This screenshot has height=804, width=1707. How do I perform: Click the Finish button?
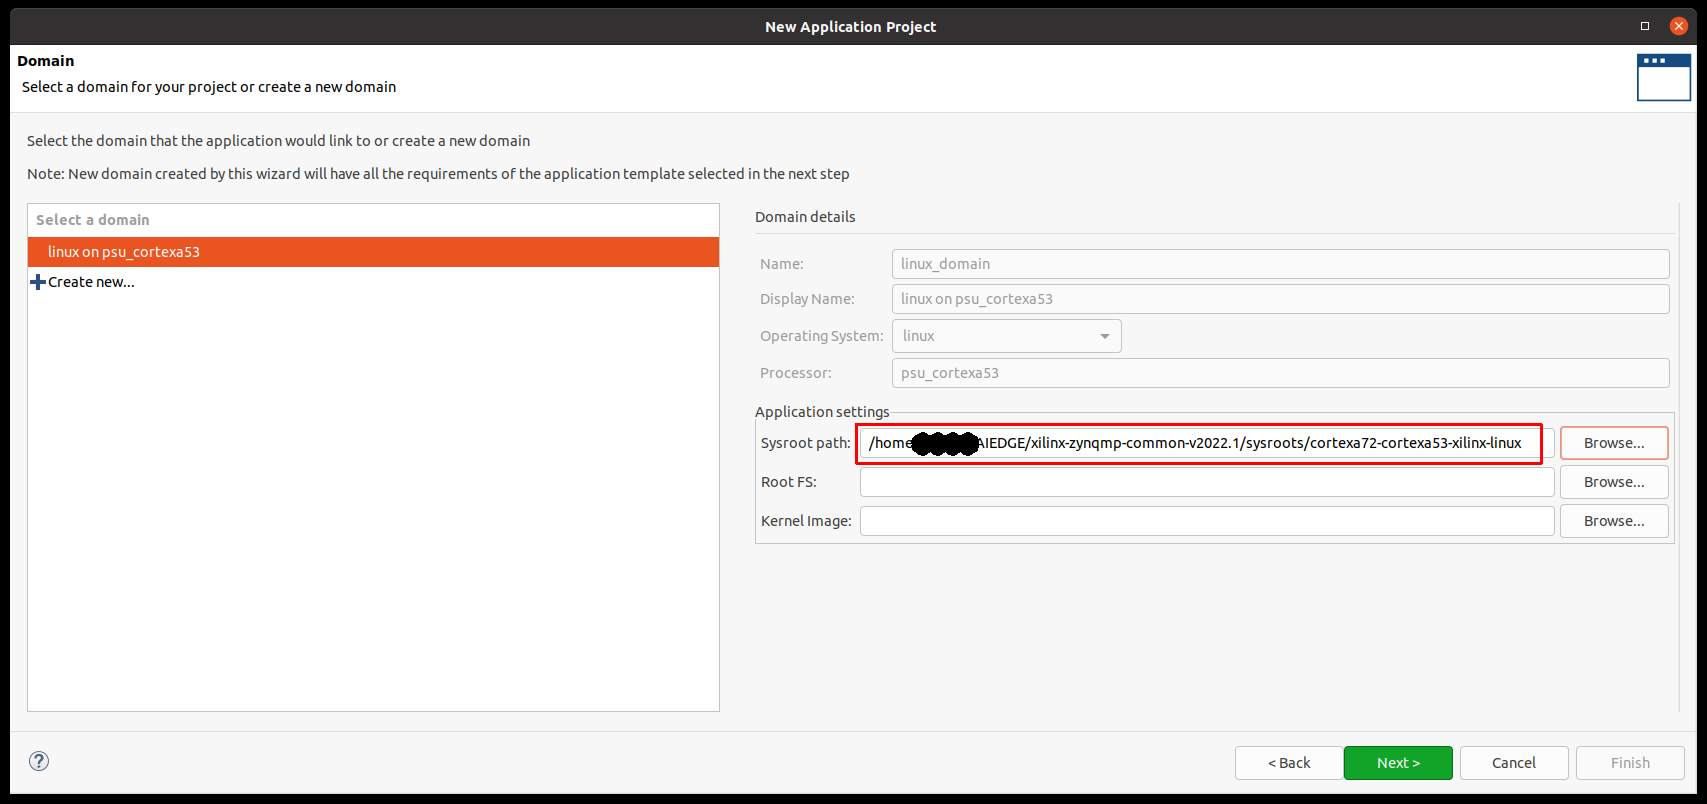[1630, 763]
